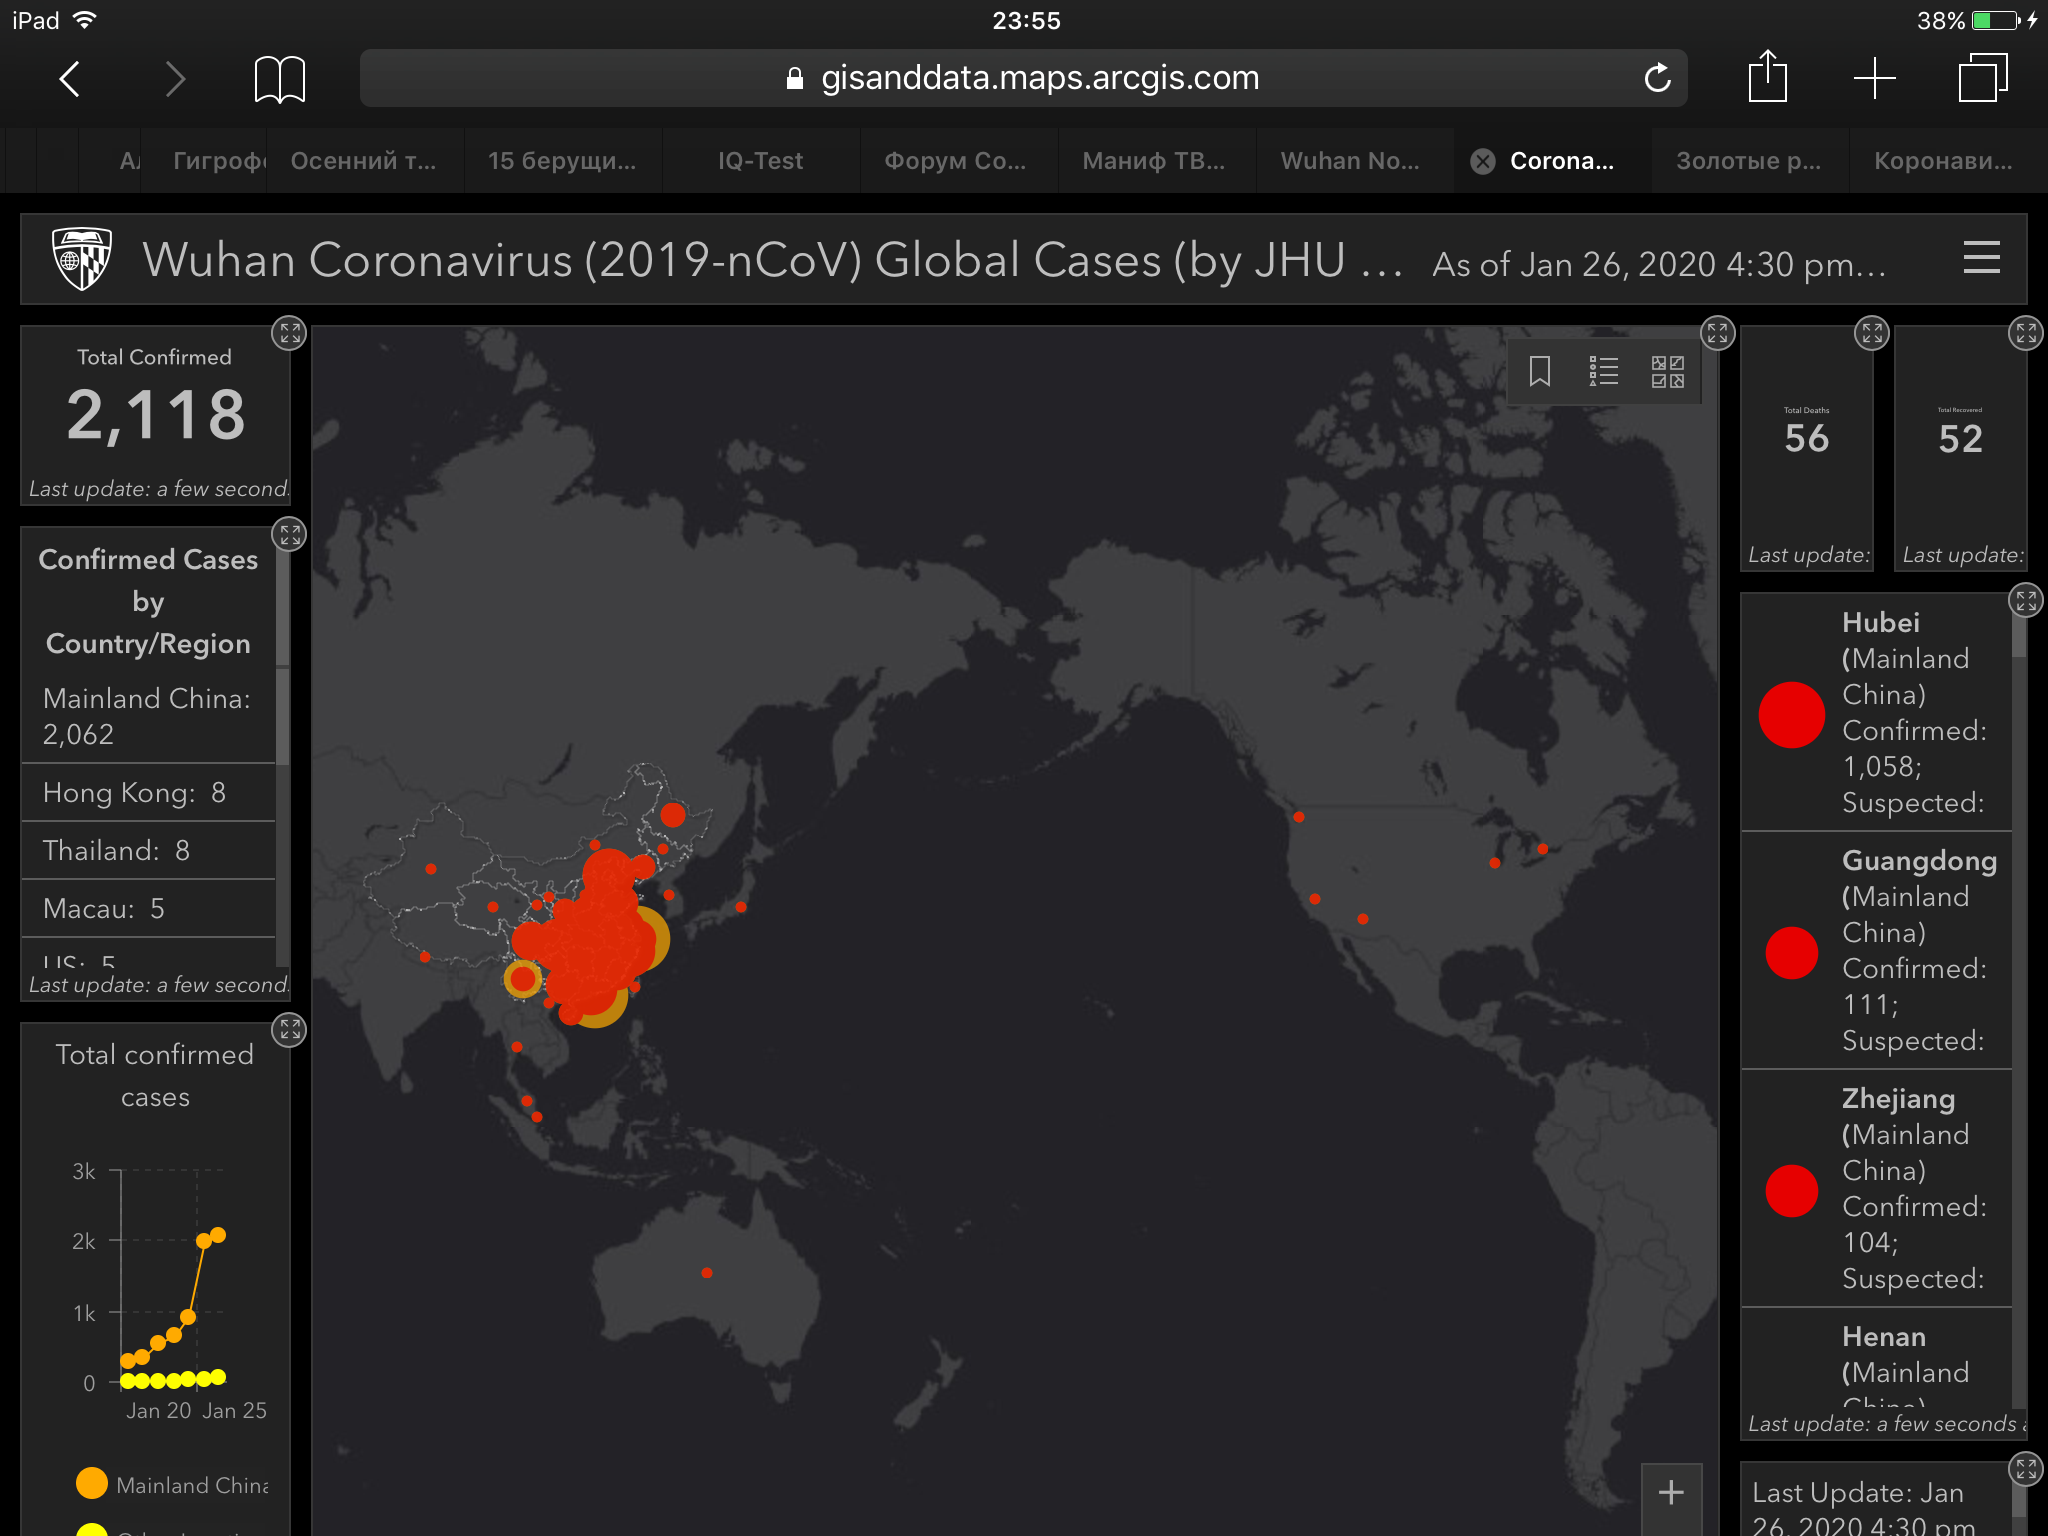2048x1536 pixels.
Task: Toggle Mainland China orange legend marker
Action: (92, 1483)
